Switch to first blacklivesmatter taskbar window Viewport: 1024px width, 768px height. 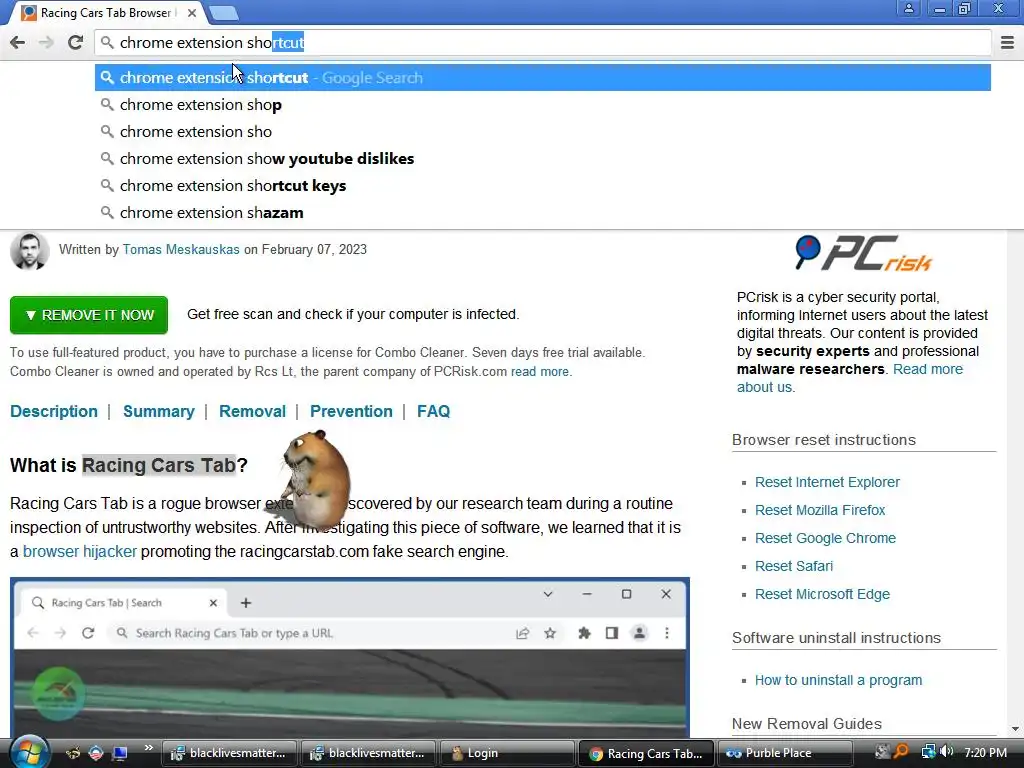[228, 753]
